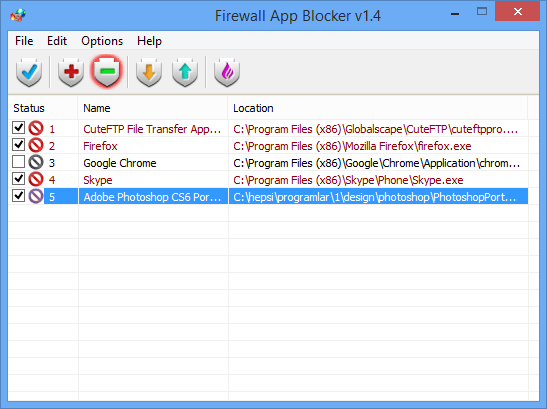This screenshot has width=547, height=409.
Task: Click the gray blocked icon for Google Chrome
Action: (x=36, y=162)
